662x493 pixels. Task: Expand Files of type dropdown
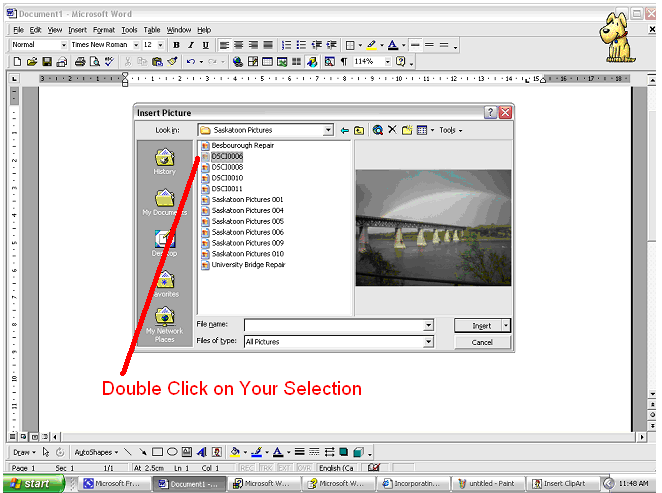click(x=428, y=341)
